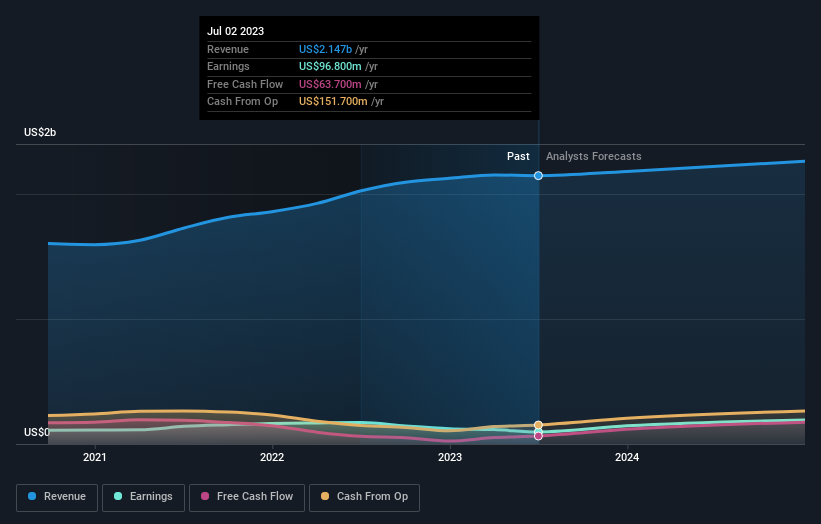
Task: Click the 2021 x-axis label
Action: pyautogui.click(x=95, y=458)
